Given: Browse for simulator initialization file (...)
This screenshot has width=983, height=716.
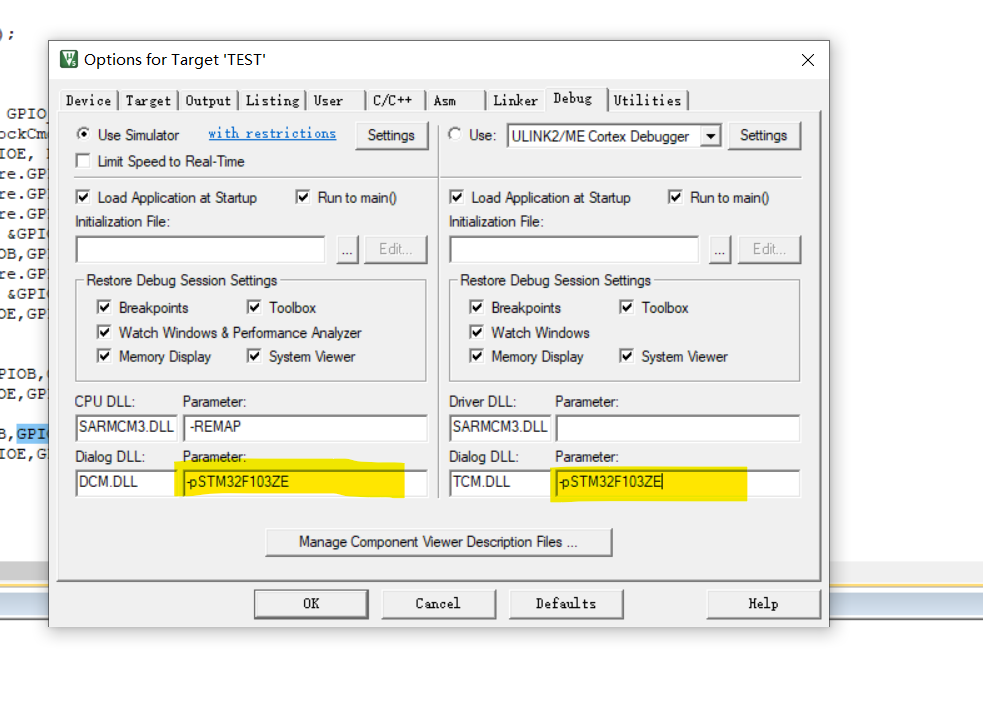Looking at the screenshot, I should pos(347,250).
